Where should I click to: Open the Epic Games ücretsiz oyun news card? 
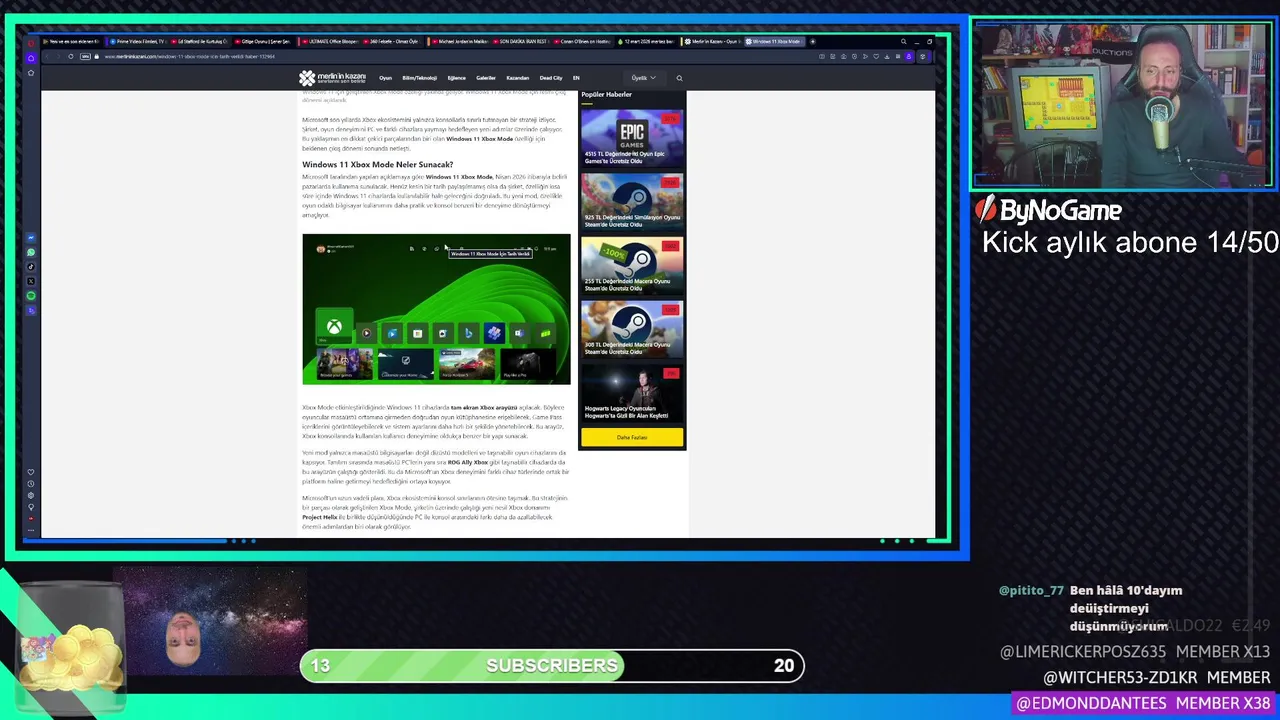(x=632, y=138)
